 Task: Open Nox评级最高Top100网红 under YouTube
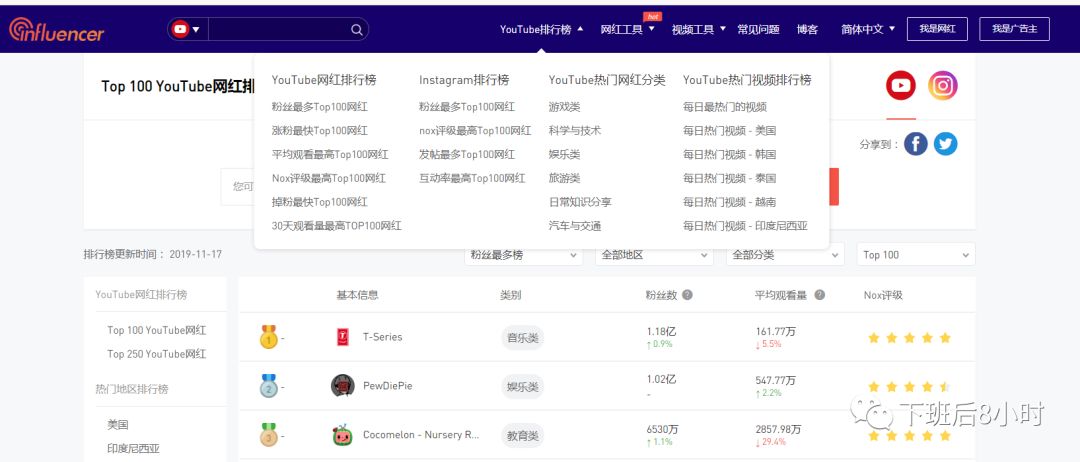pos(329,178)
